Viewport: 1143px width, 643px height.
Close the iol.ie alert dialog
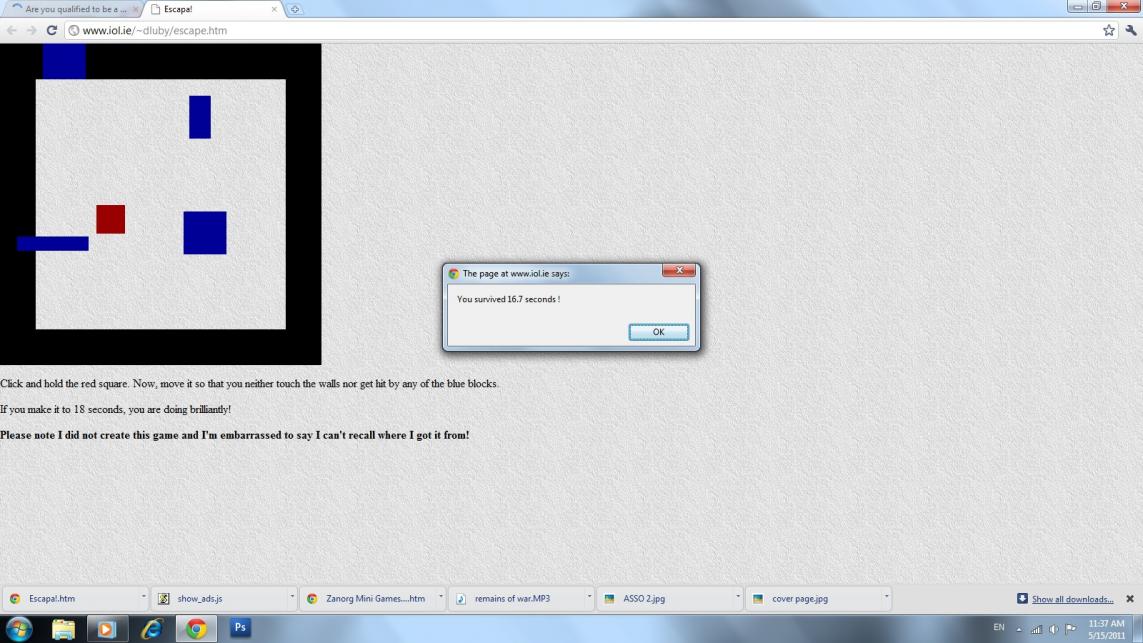point(679,270)
